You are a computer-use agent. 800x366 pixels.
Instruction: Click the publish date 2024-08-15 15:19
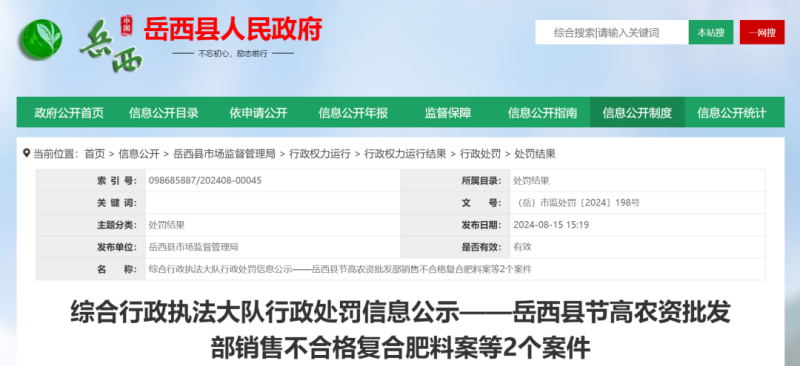tap(552, 225)
